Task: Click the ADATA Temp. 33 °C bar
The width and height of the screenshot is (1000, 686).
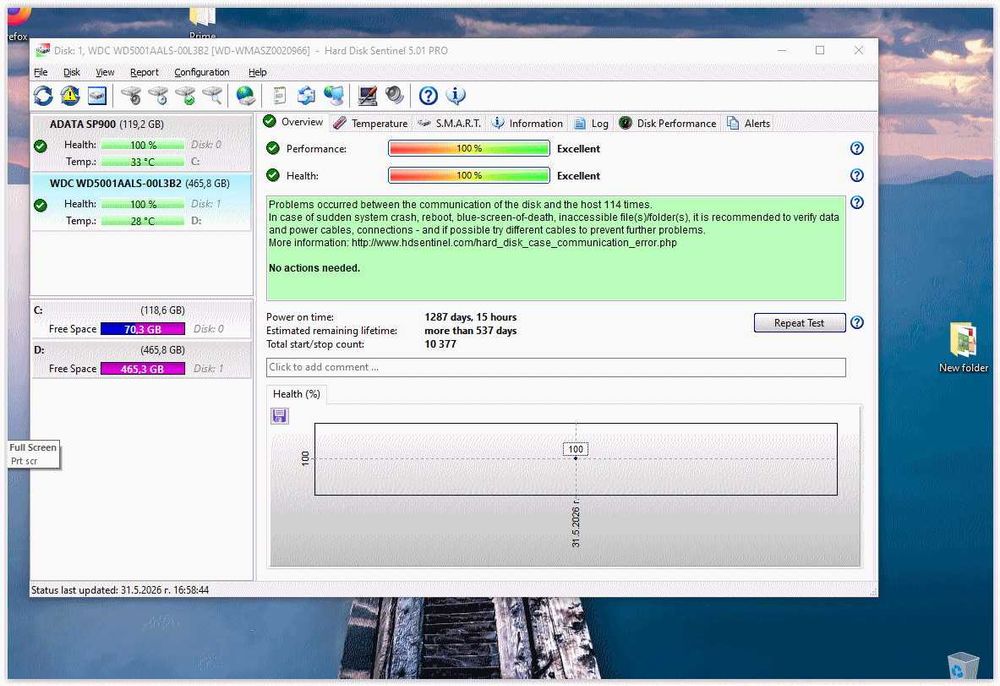Action: [143, 162]
